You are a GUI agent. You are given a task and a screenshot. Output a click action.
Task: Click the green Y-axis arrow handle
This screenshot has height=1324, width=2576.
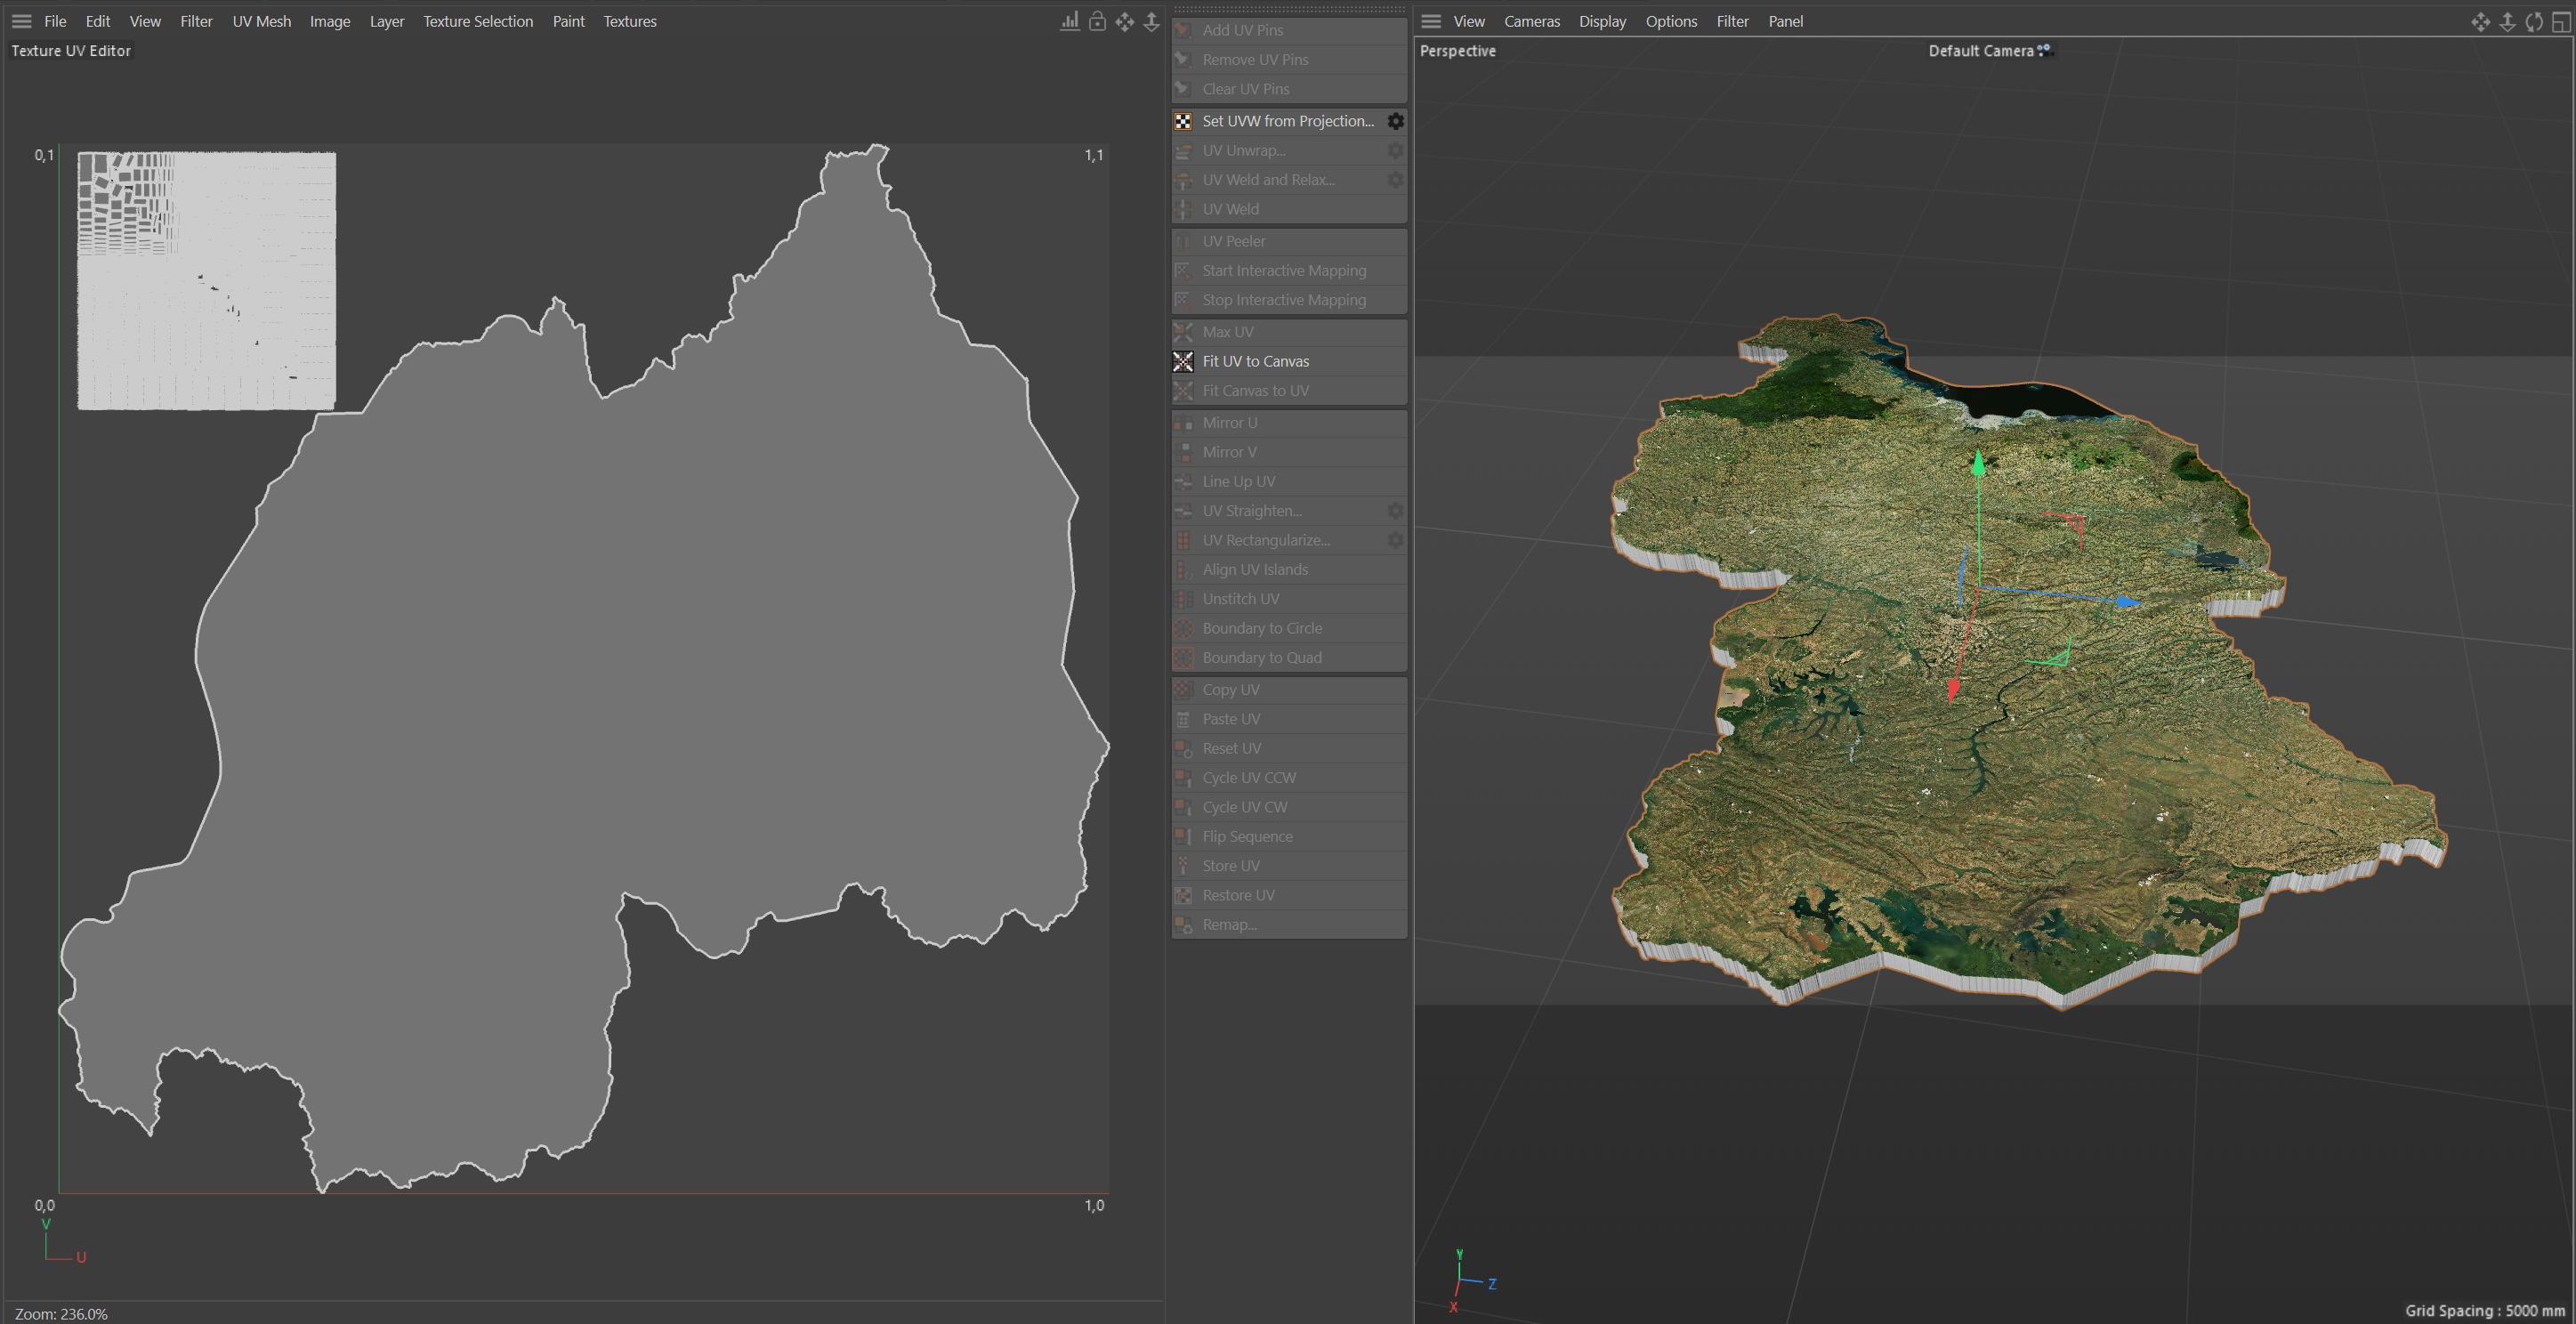(x=1977, y=464)
